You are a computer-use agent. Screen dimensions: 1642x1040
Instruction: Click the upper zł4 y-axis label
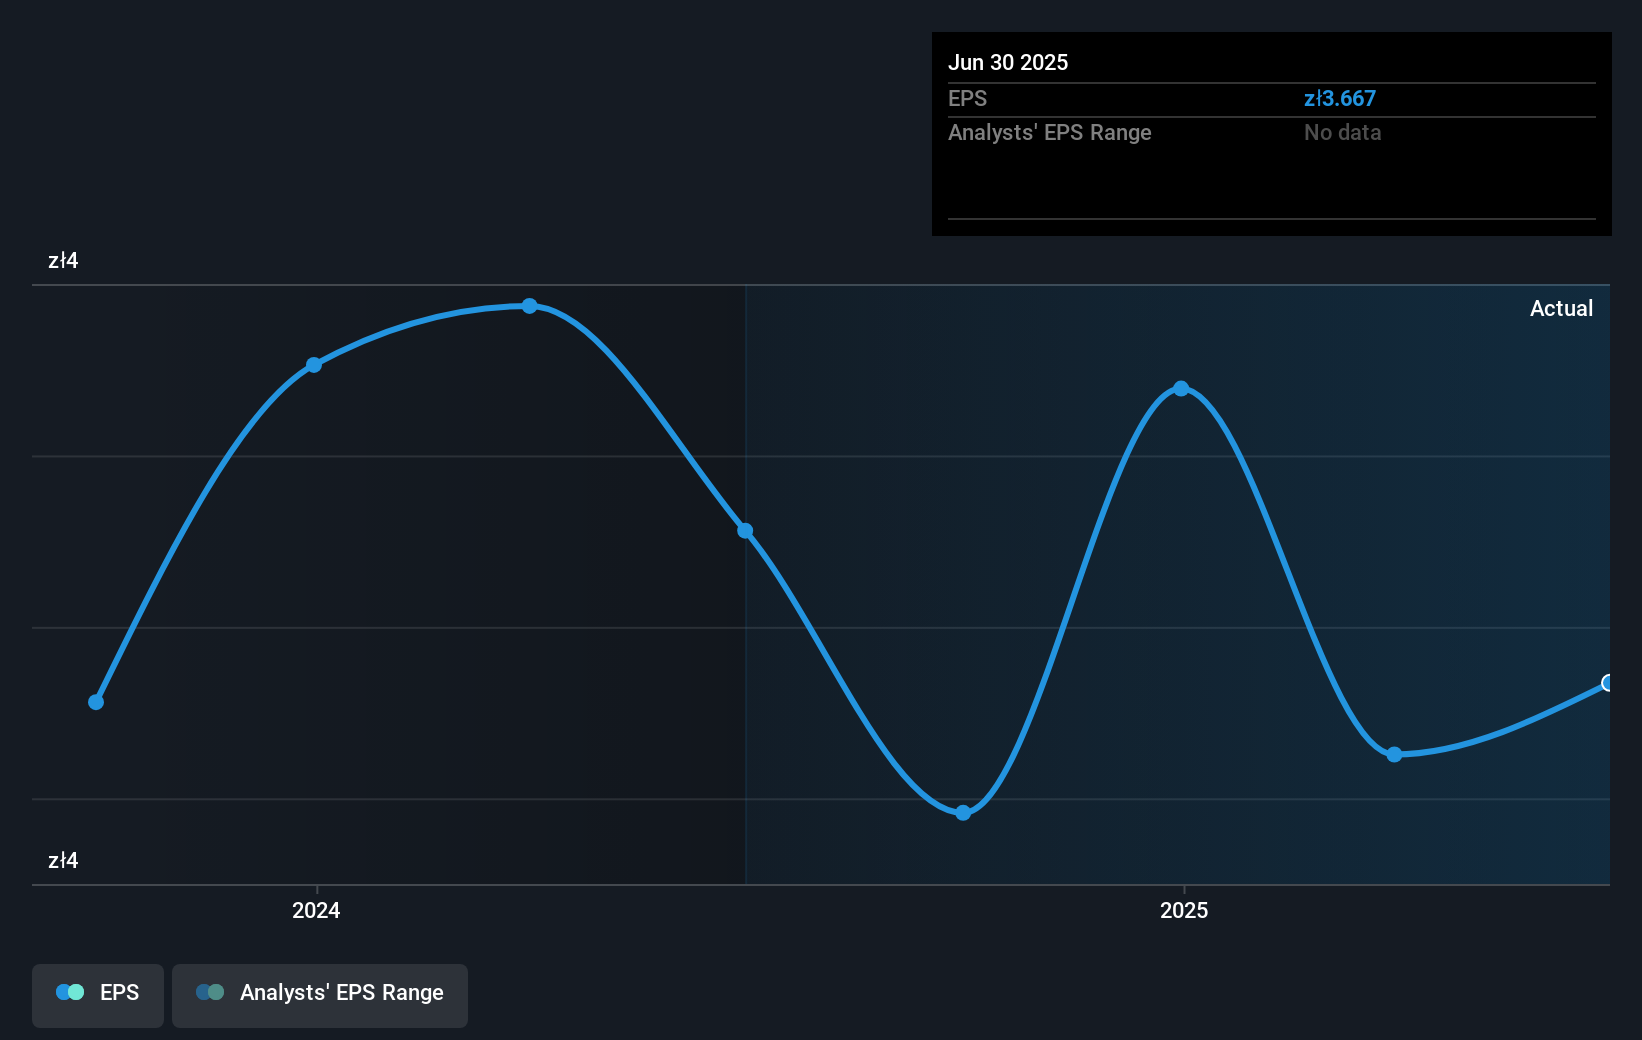click(x=63, y=260)
